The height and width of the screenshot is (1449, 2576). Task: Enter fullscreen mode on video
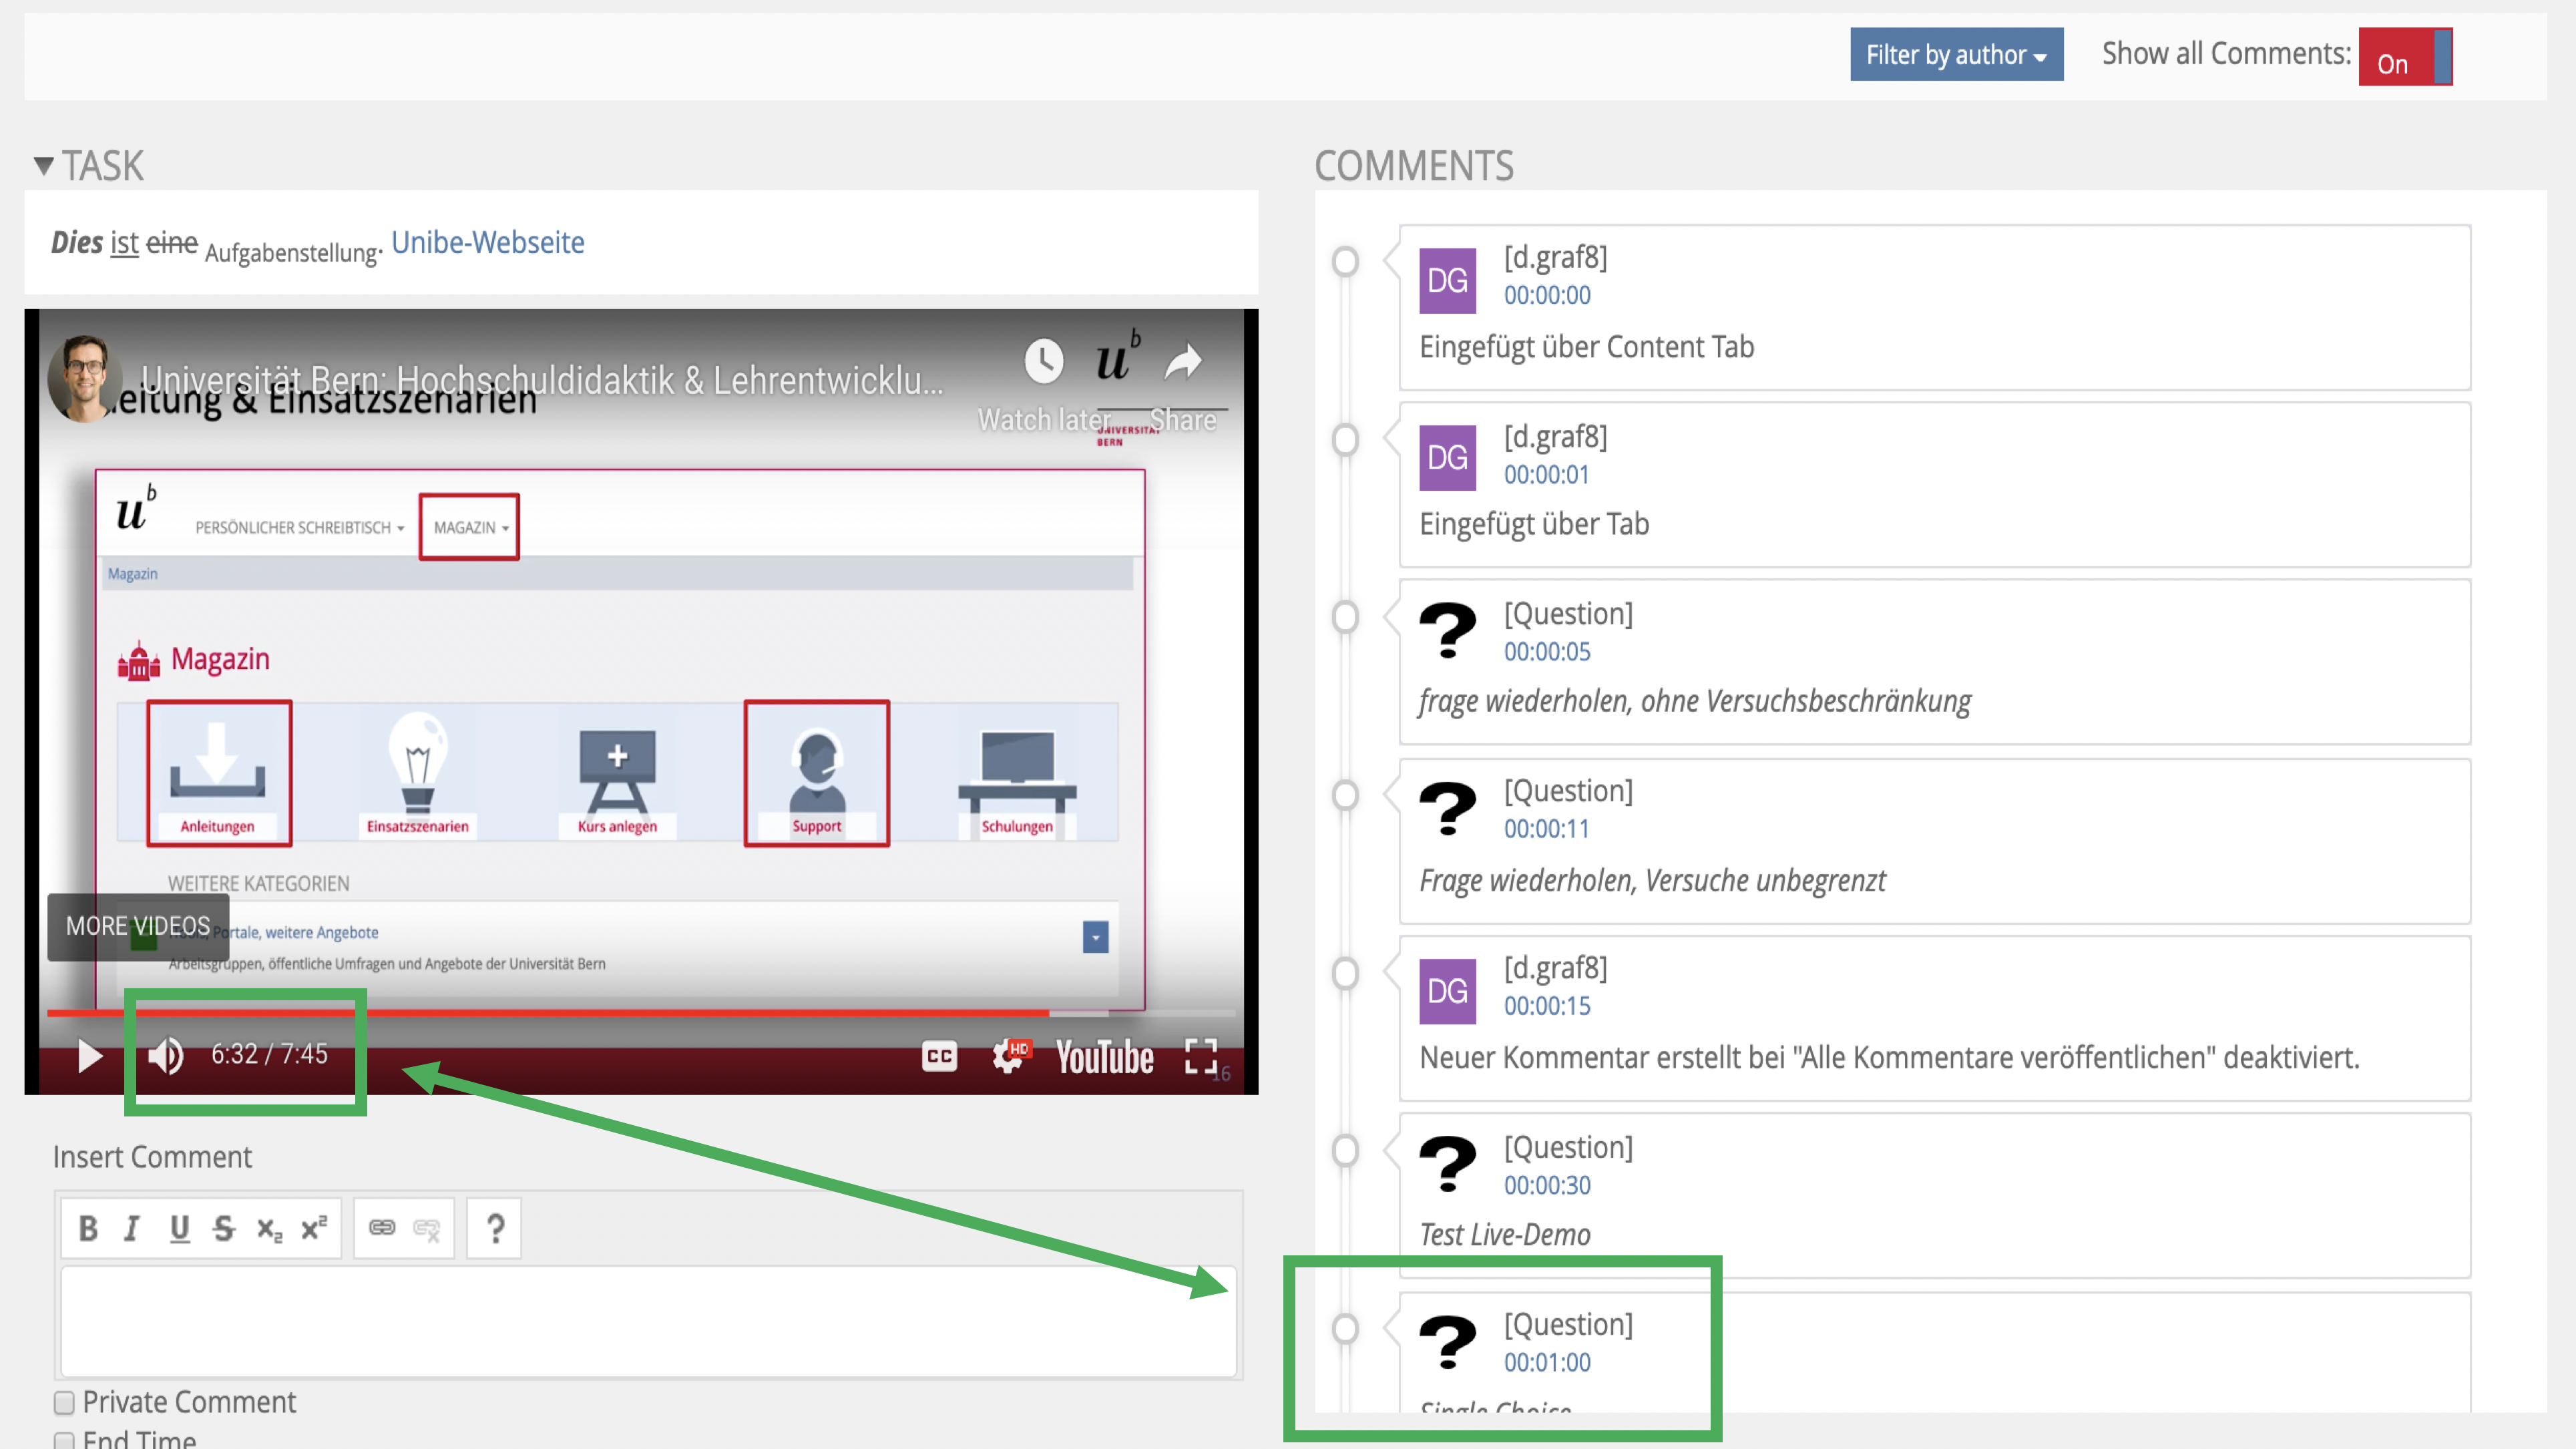click(1200, 1056)
